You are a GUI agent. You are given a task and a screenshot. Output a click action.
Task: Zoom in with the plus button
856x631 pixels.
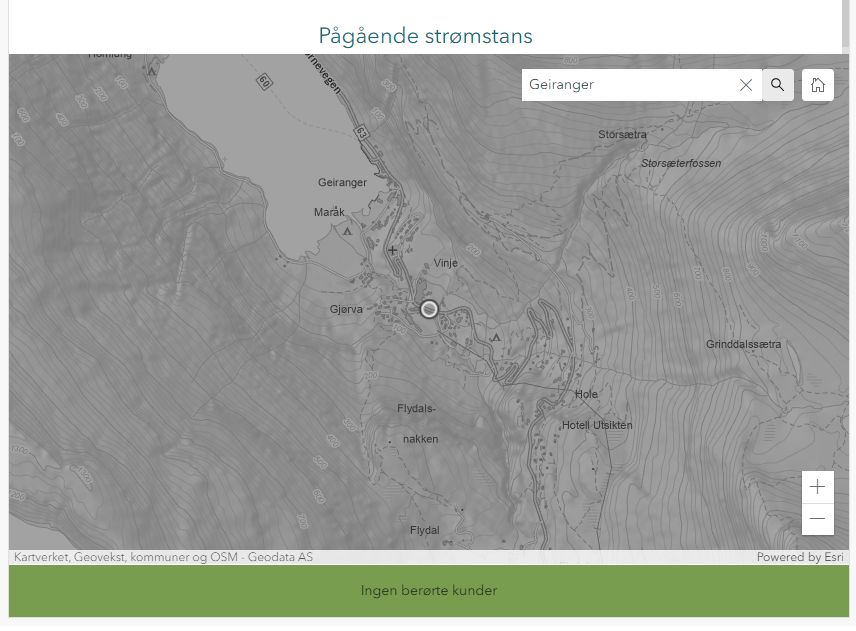point(817,487)
